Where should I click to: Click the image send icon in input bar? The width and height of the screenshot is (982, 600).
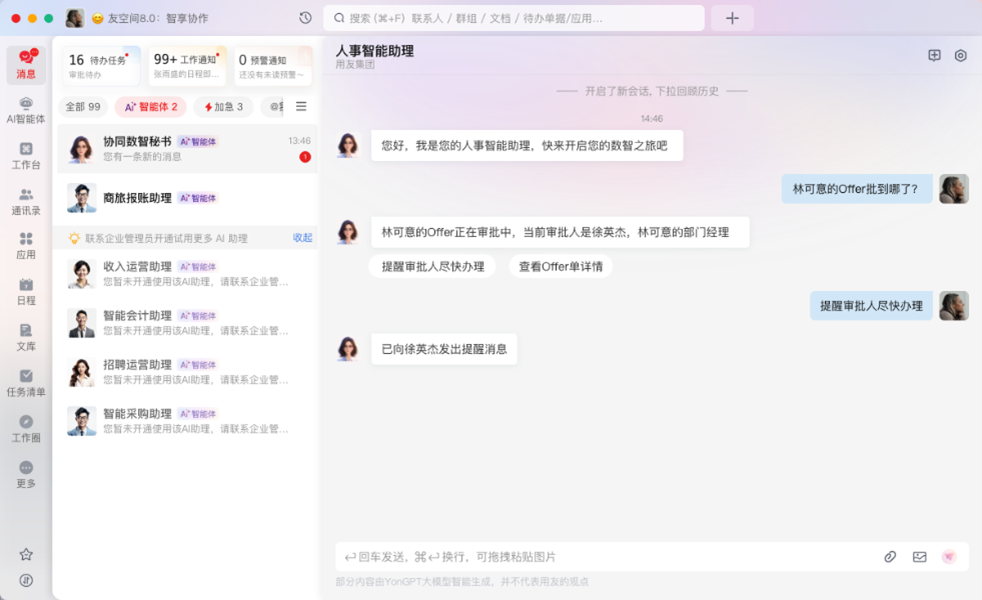[919, 557]
